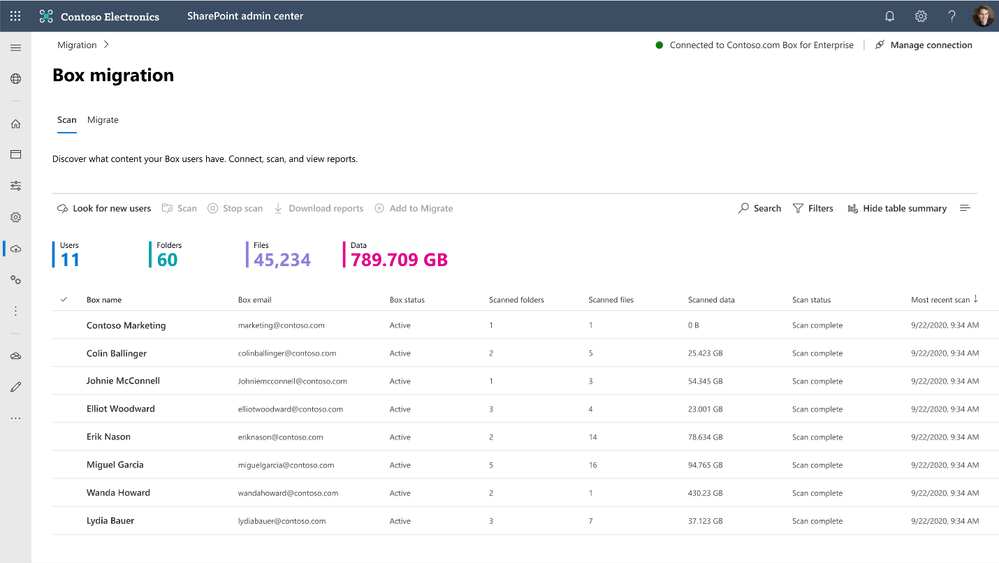The width and height of the screenshot is (999, 563).
Task: Click the 94.765 GB scanned data cell
Action: point(705,465)
